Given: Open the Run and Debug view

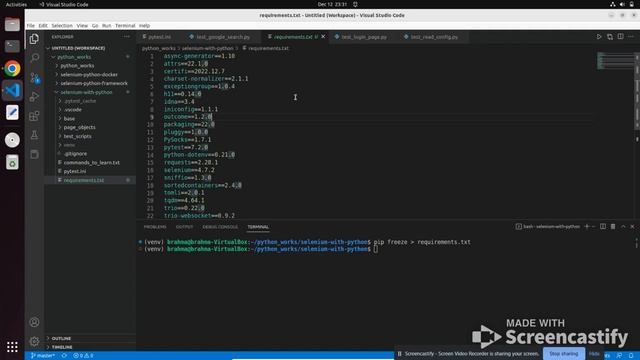Looking at the screenshot, I should coord(34,97).
